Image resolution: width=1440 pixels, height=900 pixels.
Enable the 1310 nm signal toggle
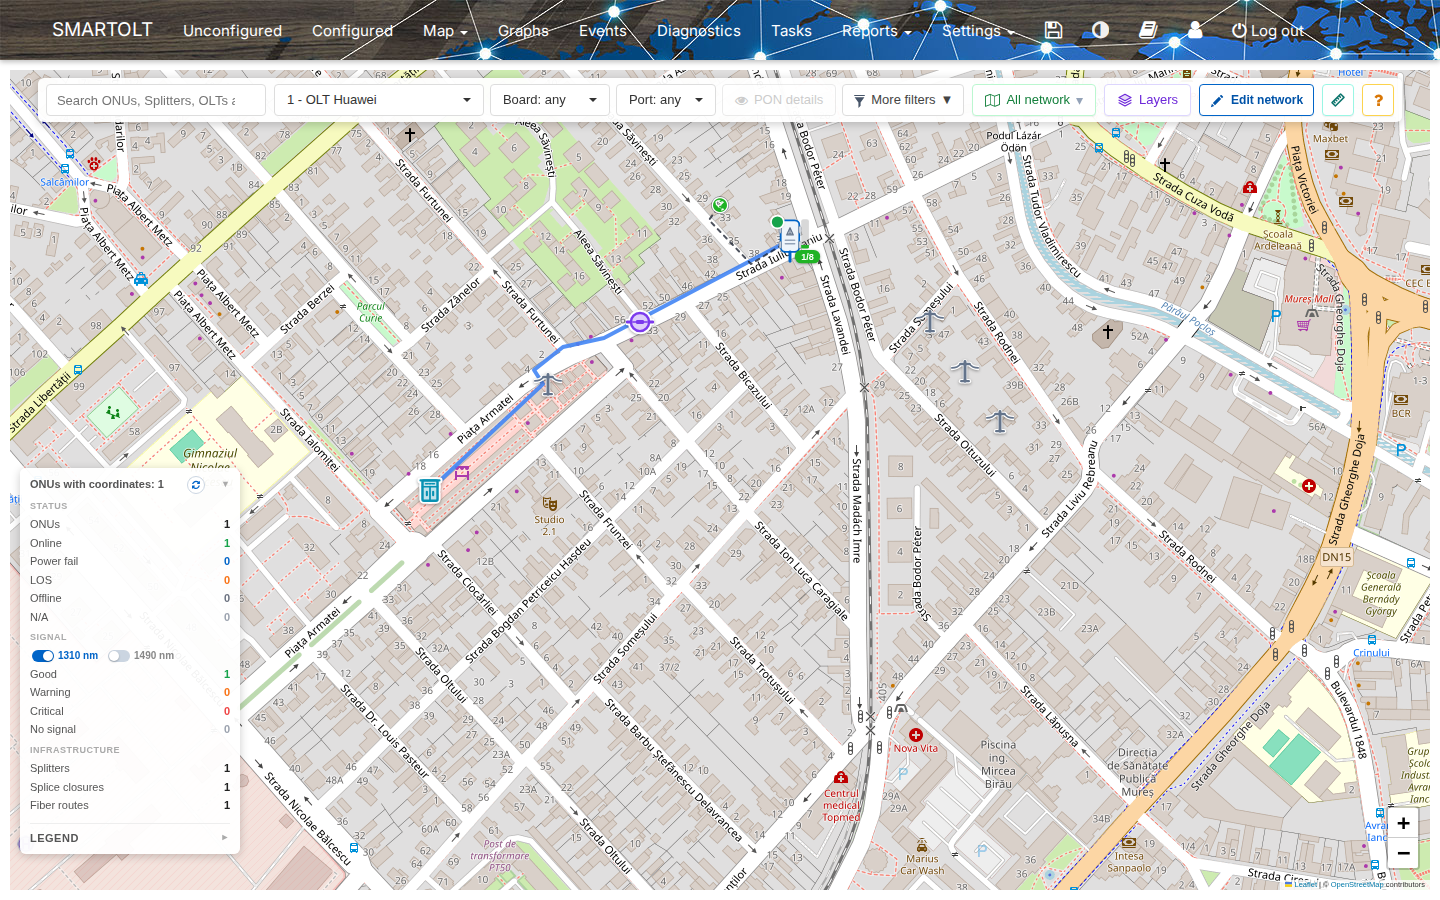pyautogui.click(x=43, y=656)
